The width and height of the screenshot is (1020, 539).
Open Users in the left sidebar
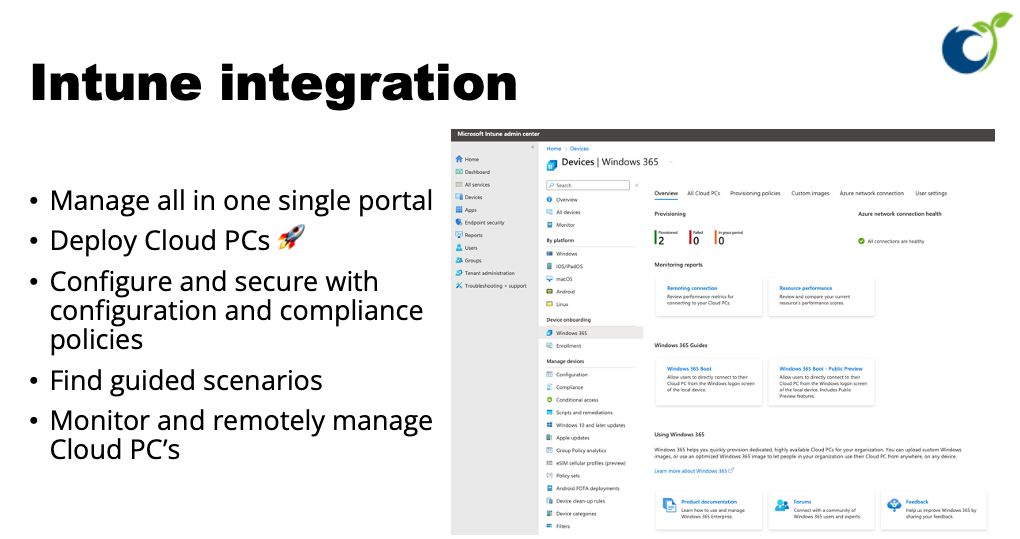click(x=466, y=248)
